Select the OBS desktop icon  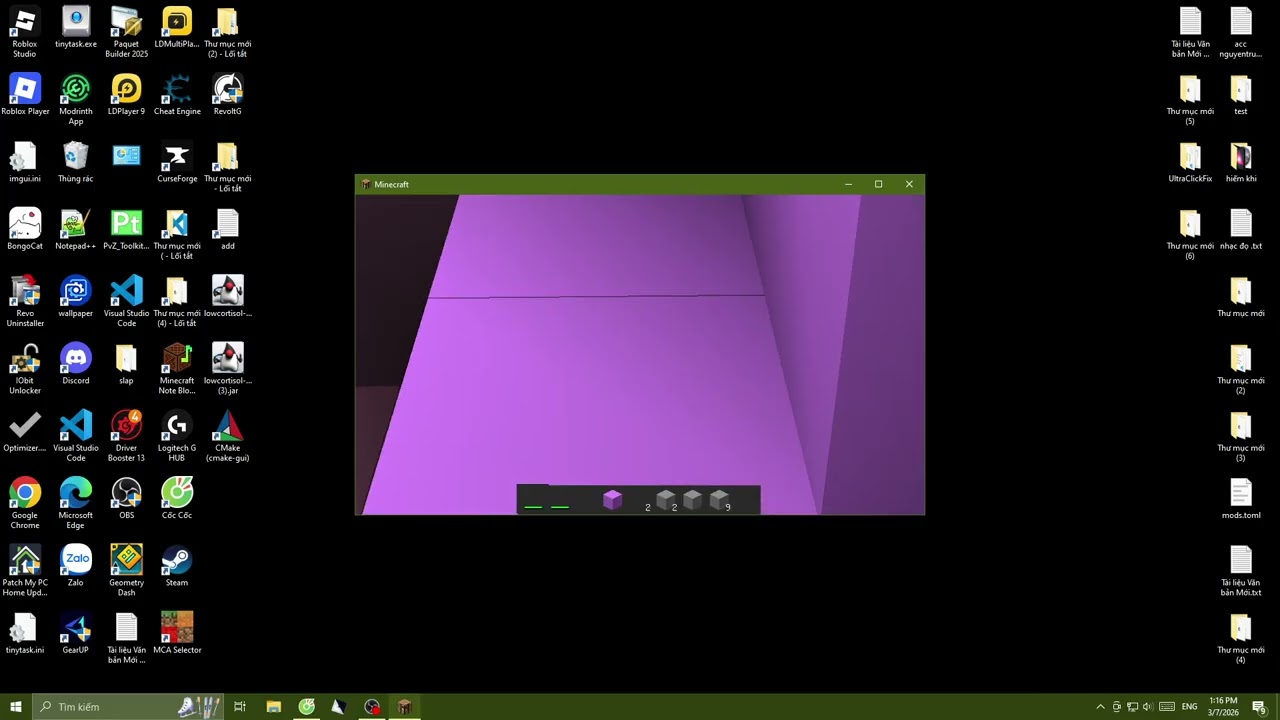pos(126,498)
